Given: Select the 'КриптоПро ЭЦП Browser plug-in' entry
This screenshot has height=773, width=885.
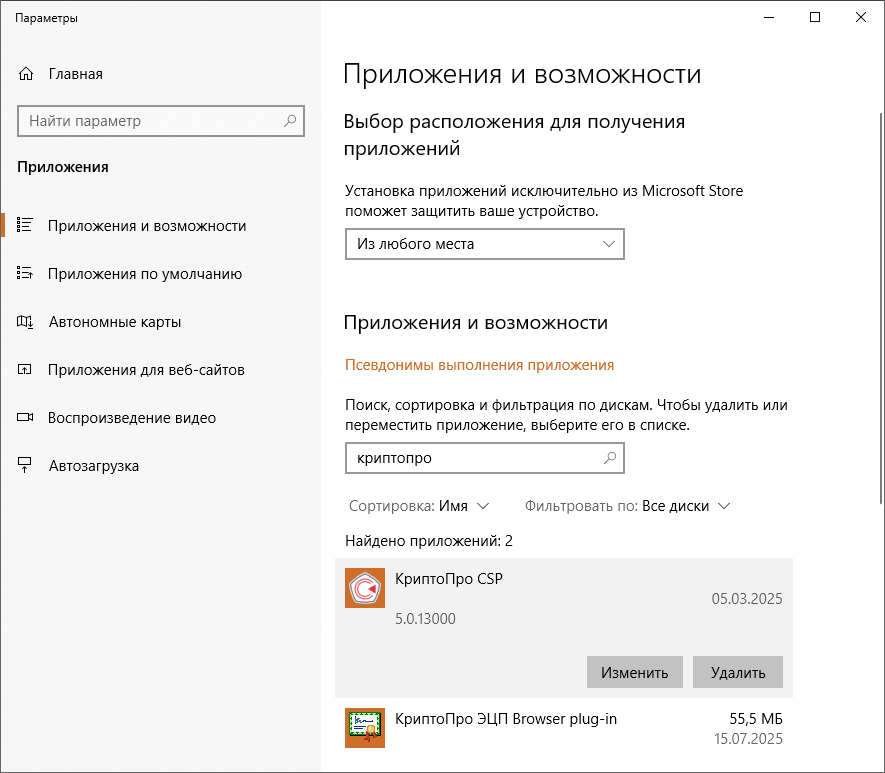Looking at the screenshot, I should coord(563,728).
